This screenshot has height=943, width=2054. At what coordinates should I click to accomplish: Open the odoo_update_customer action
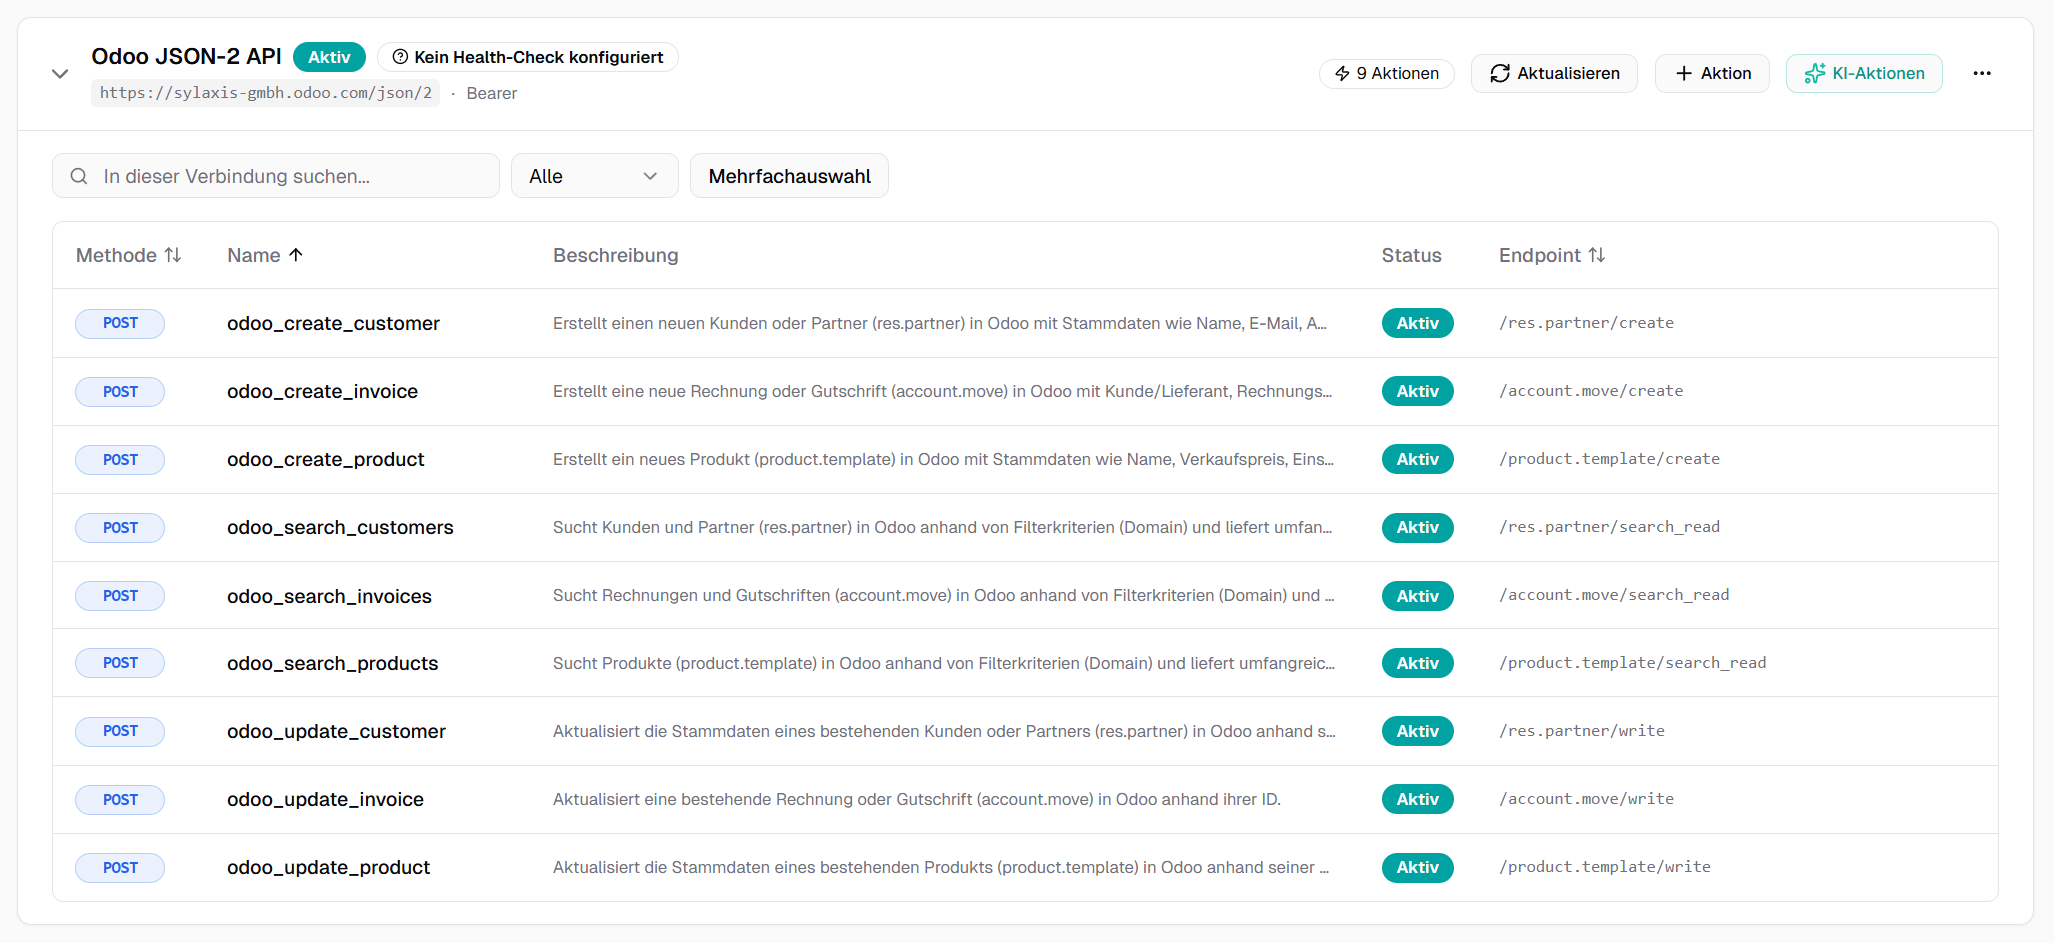click(x=336, y=731)
